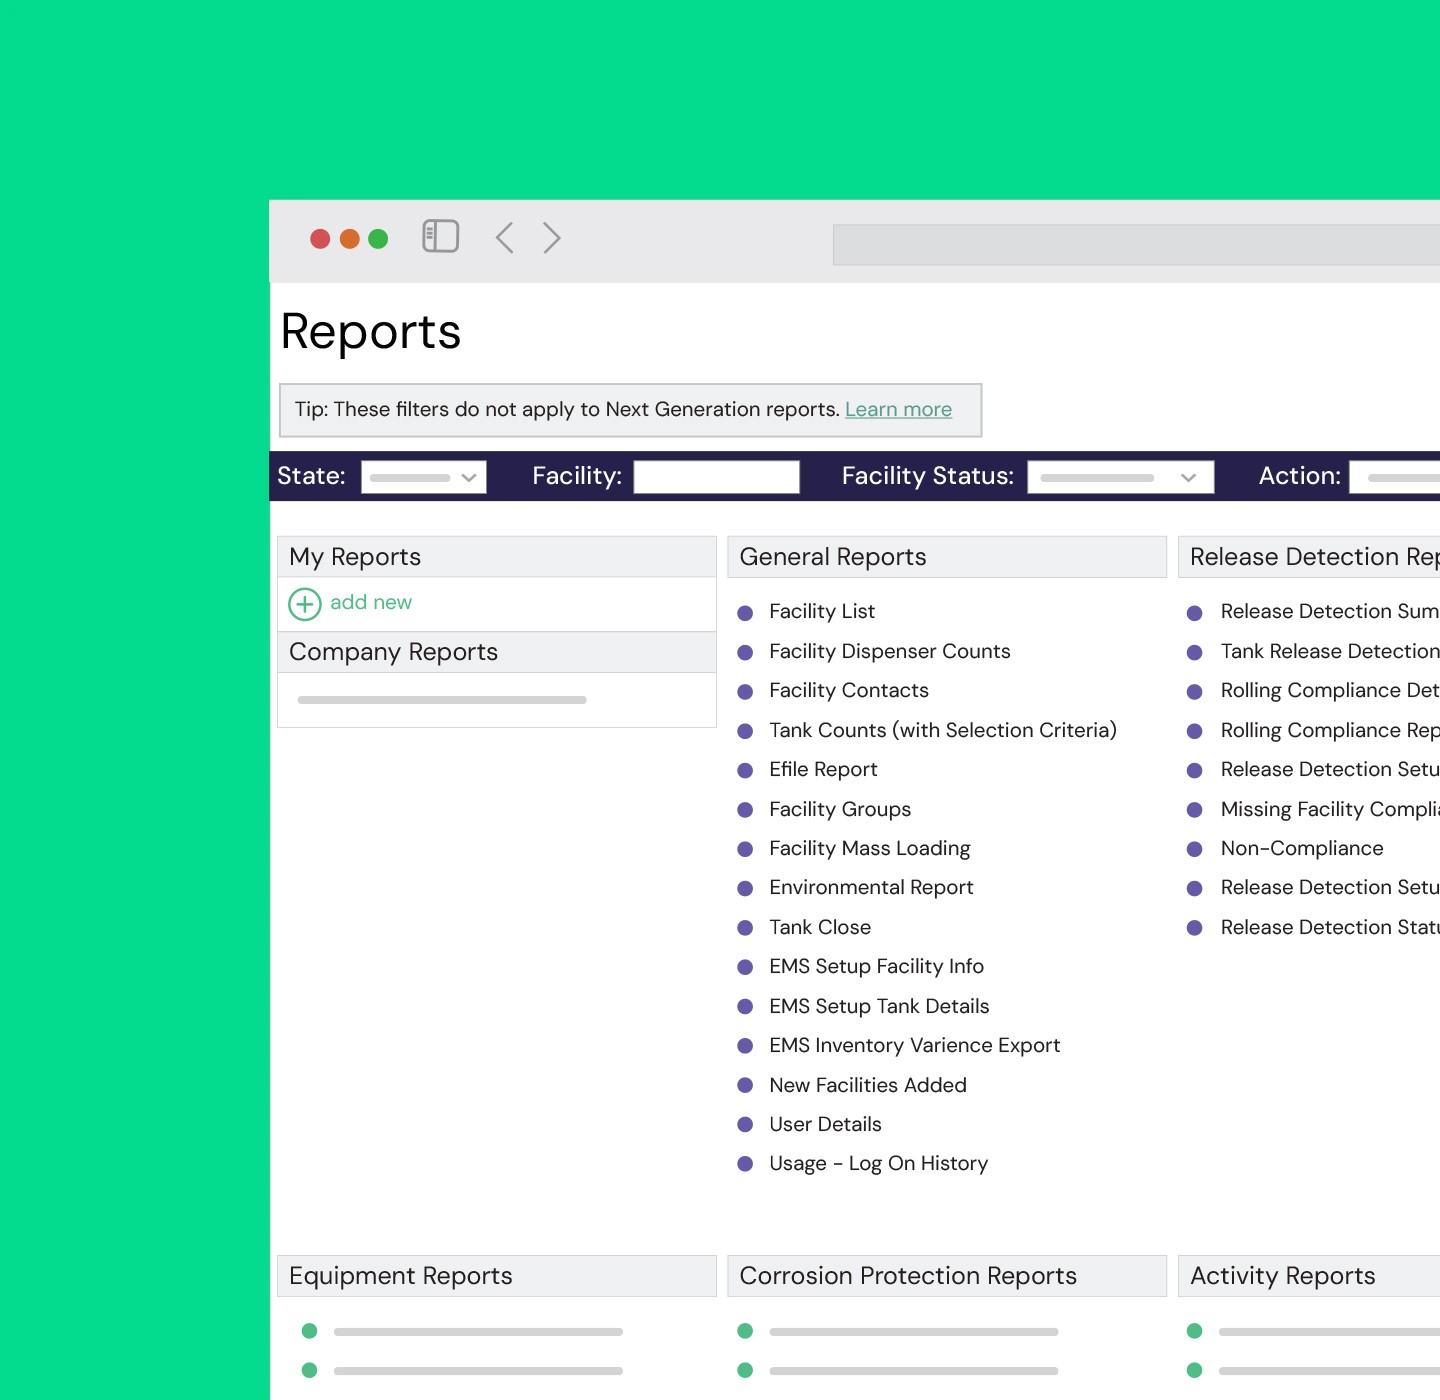Open EMS Setup Facility Info
Screen dimensions: 1440x1400
[877, 966]
